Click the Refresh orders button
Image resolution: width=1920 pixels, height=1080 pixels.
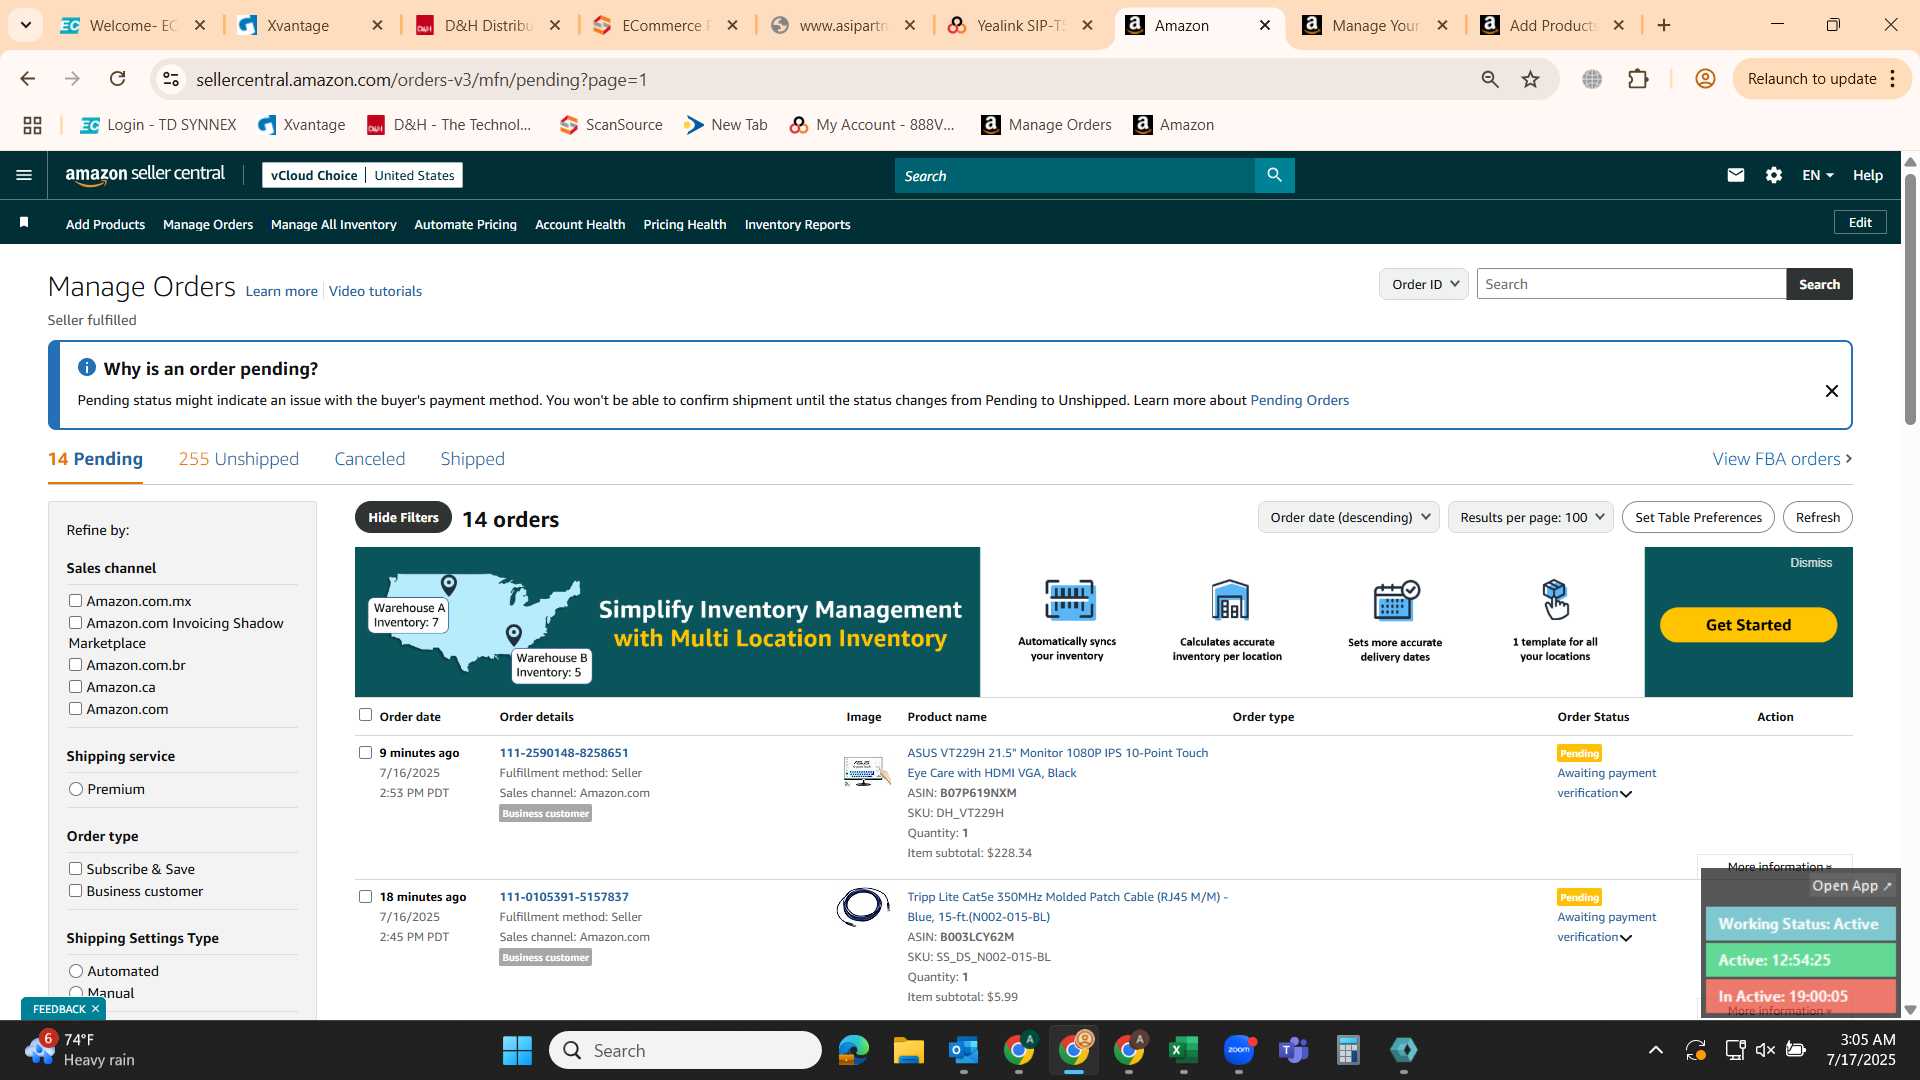coord(1817,517)
